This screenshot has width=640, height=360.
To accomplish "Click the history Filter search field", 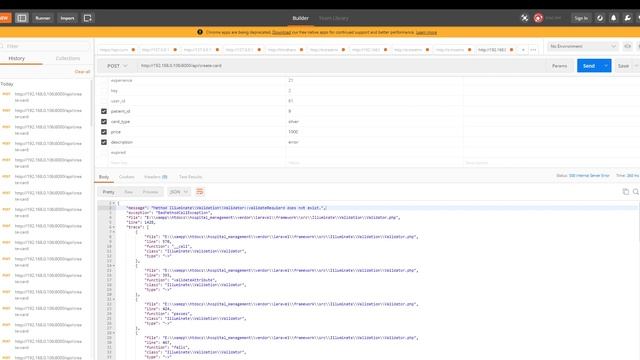I will pos(45,46).
